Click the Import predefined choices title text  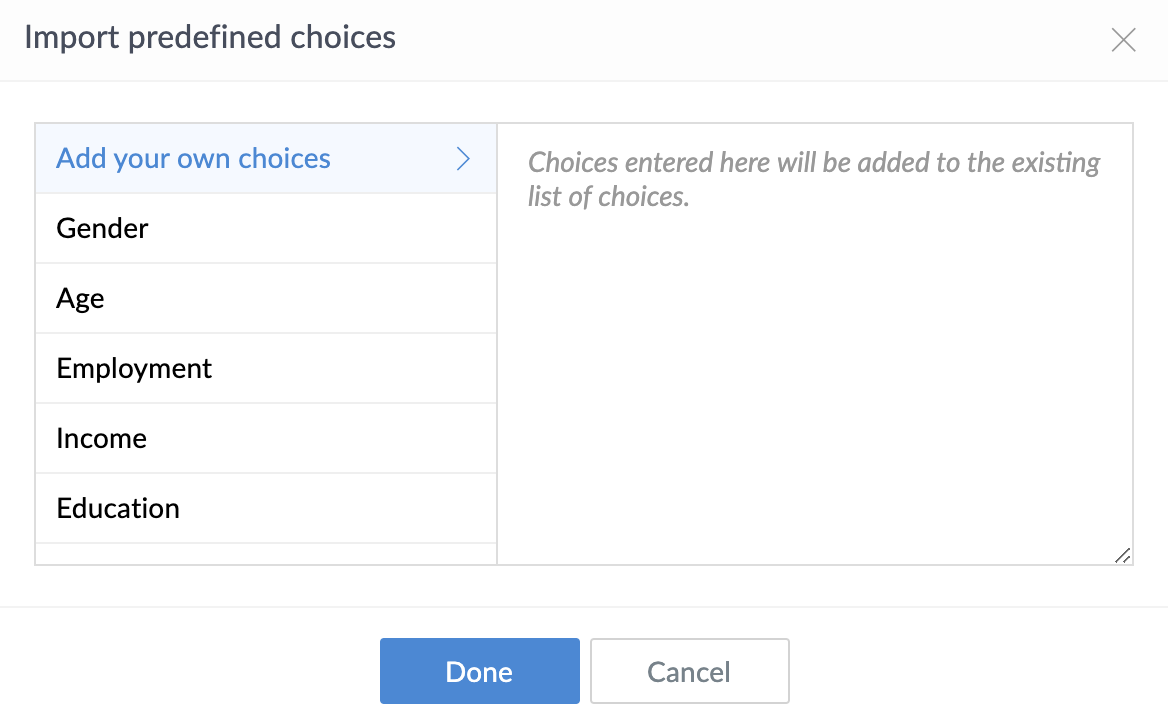(x=210, y=38)
